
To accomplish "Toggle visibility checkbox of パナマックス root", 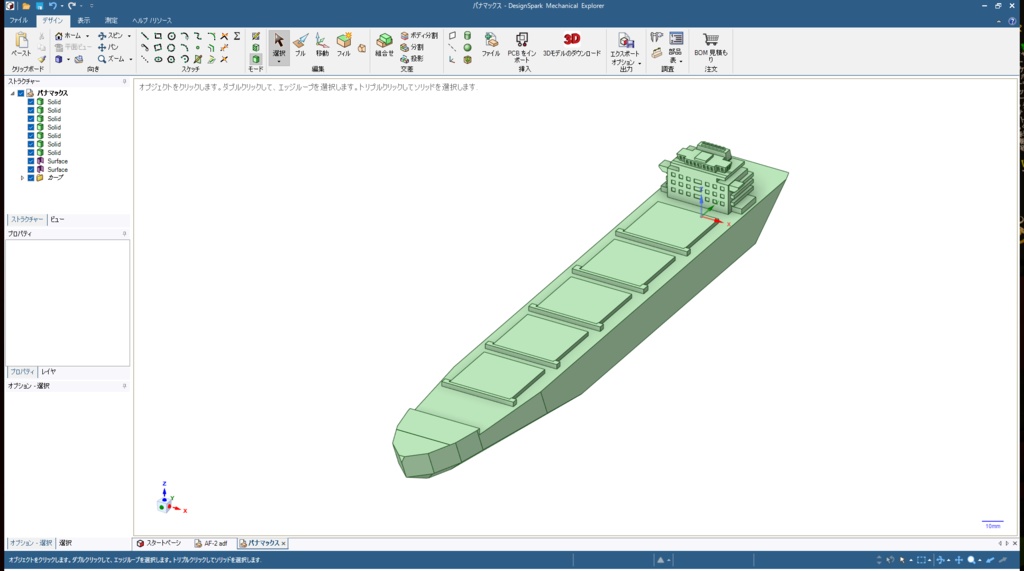I will (x=21, y=93).
